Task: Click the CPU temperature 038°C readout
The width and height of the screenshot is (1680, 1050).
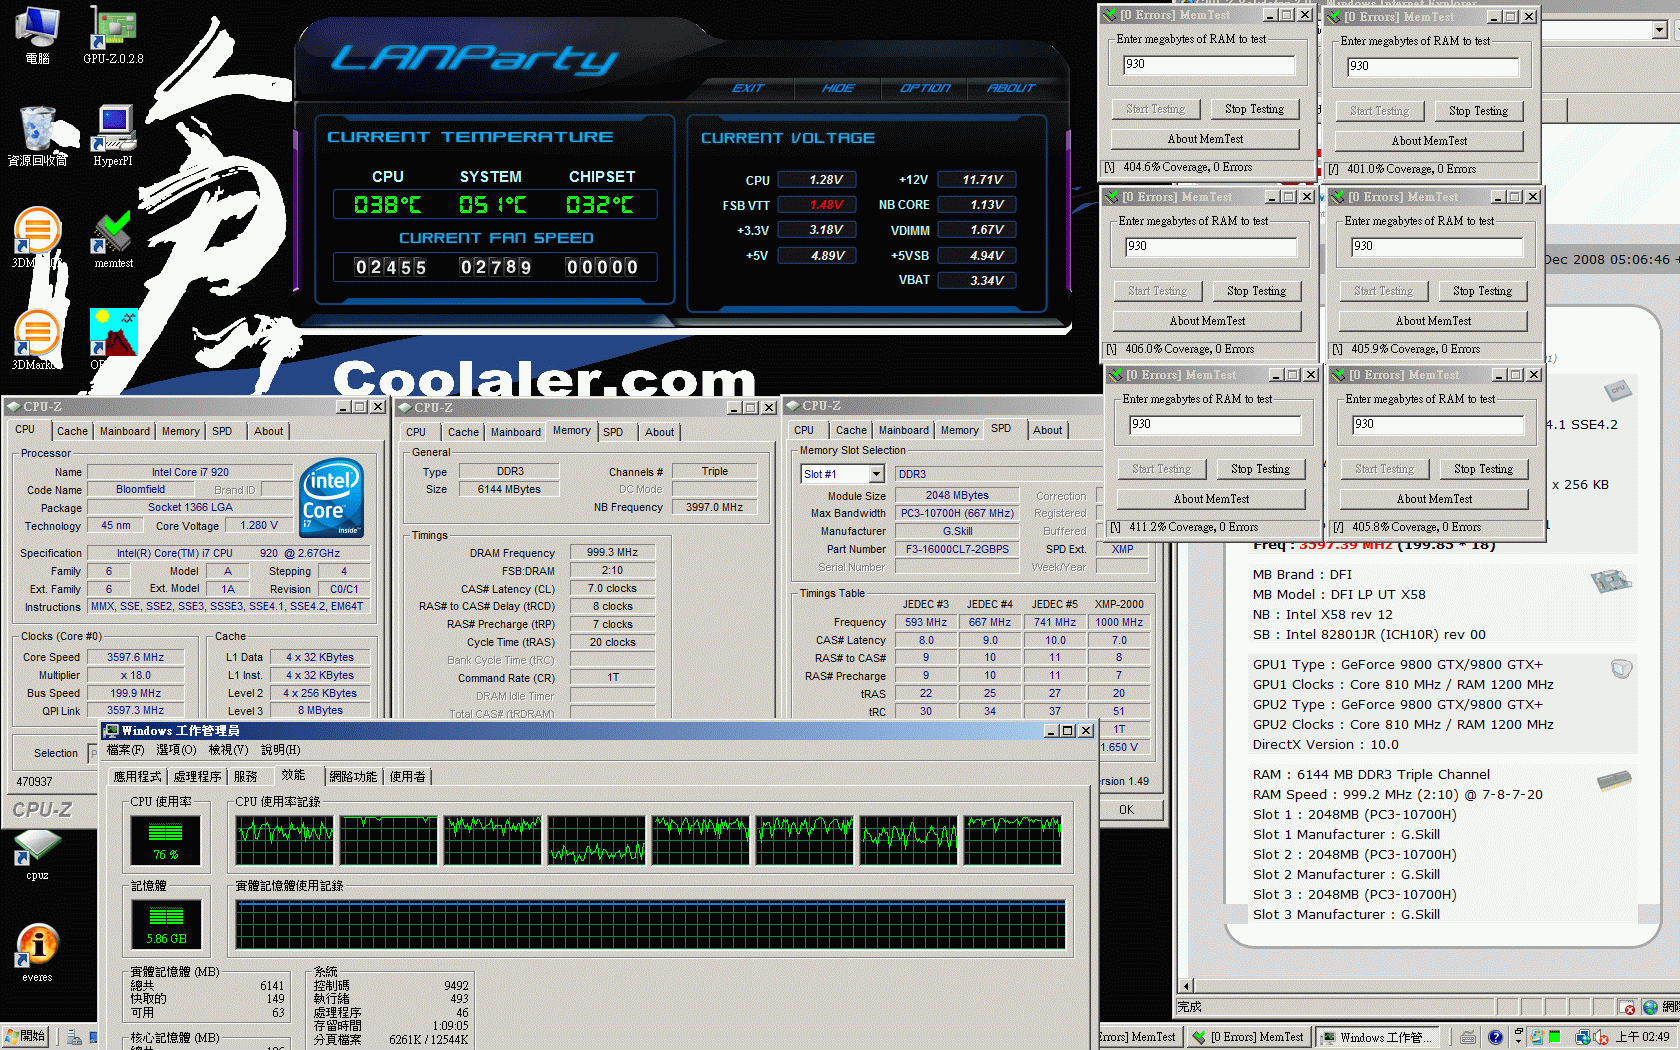Action: click(x=387, y=205)
